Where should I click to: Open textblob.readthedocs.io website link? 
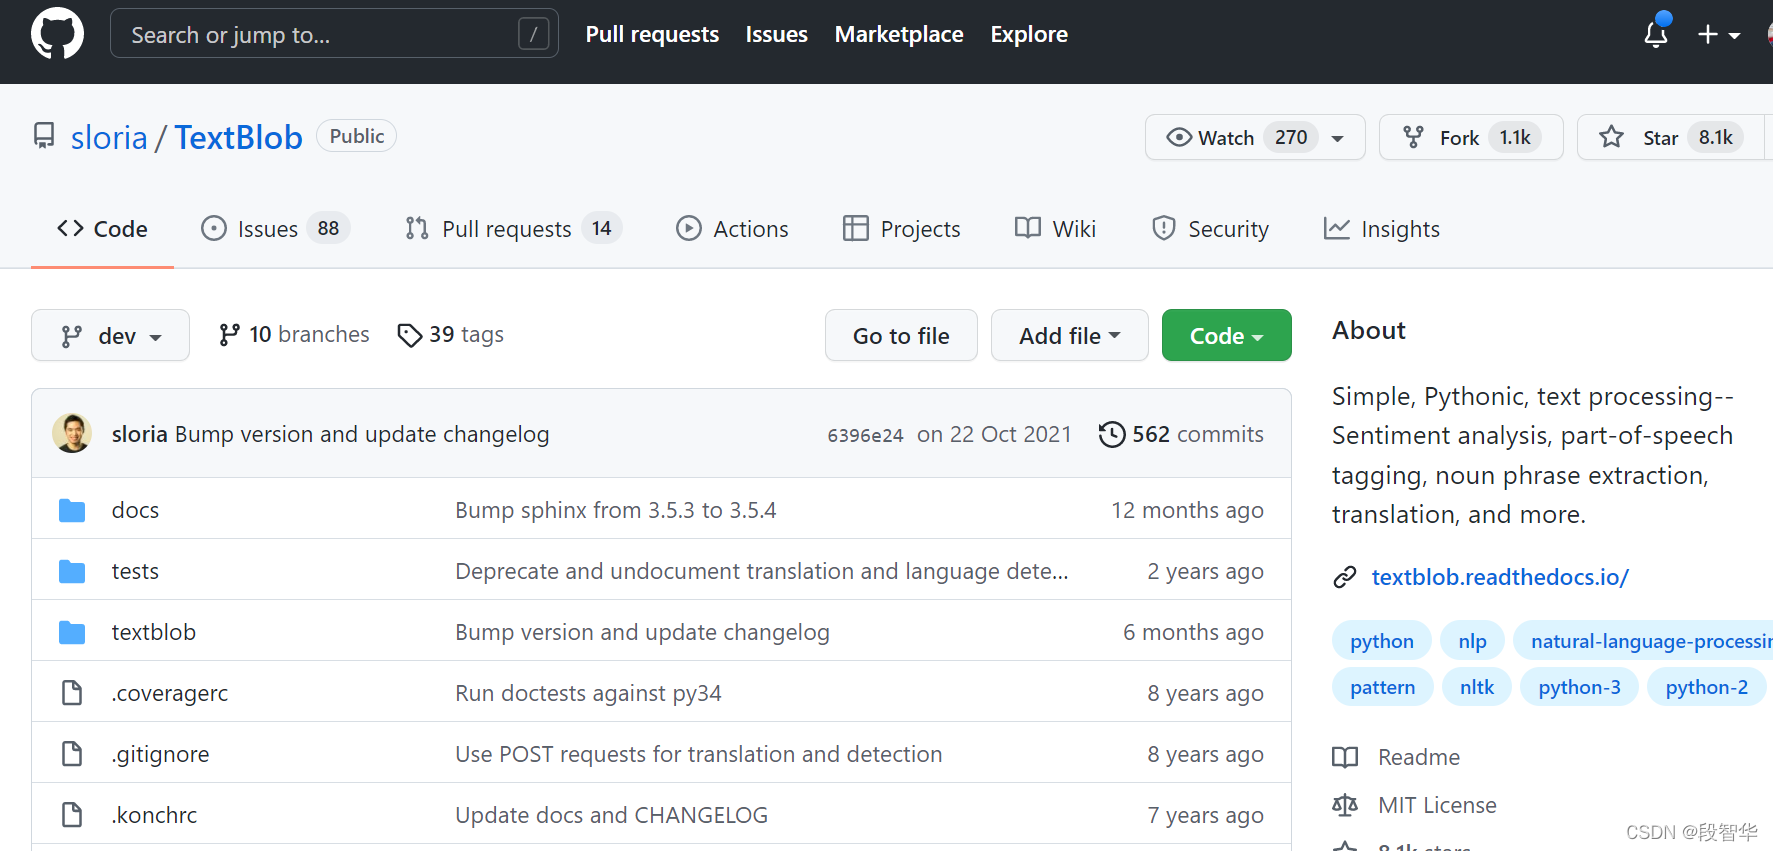[1500, 577]
